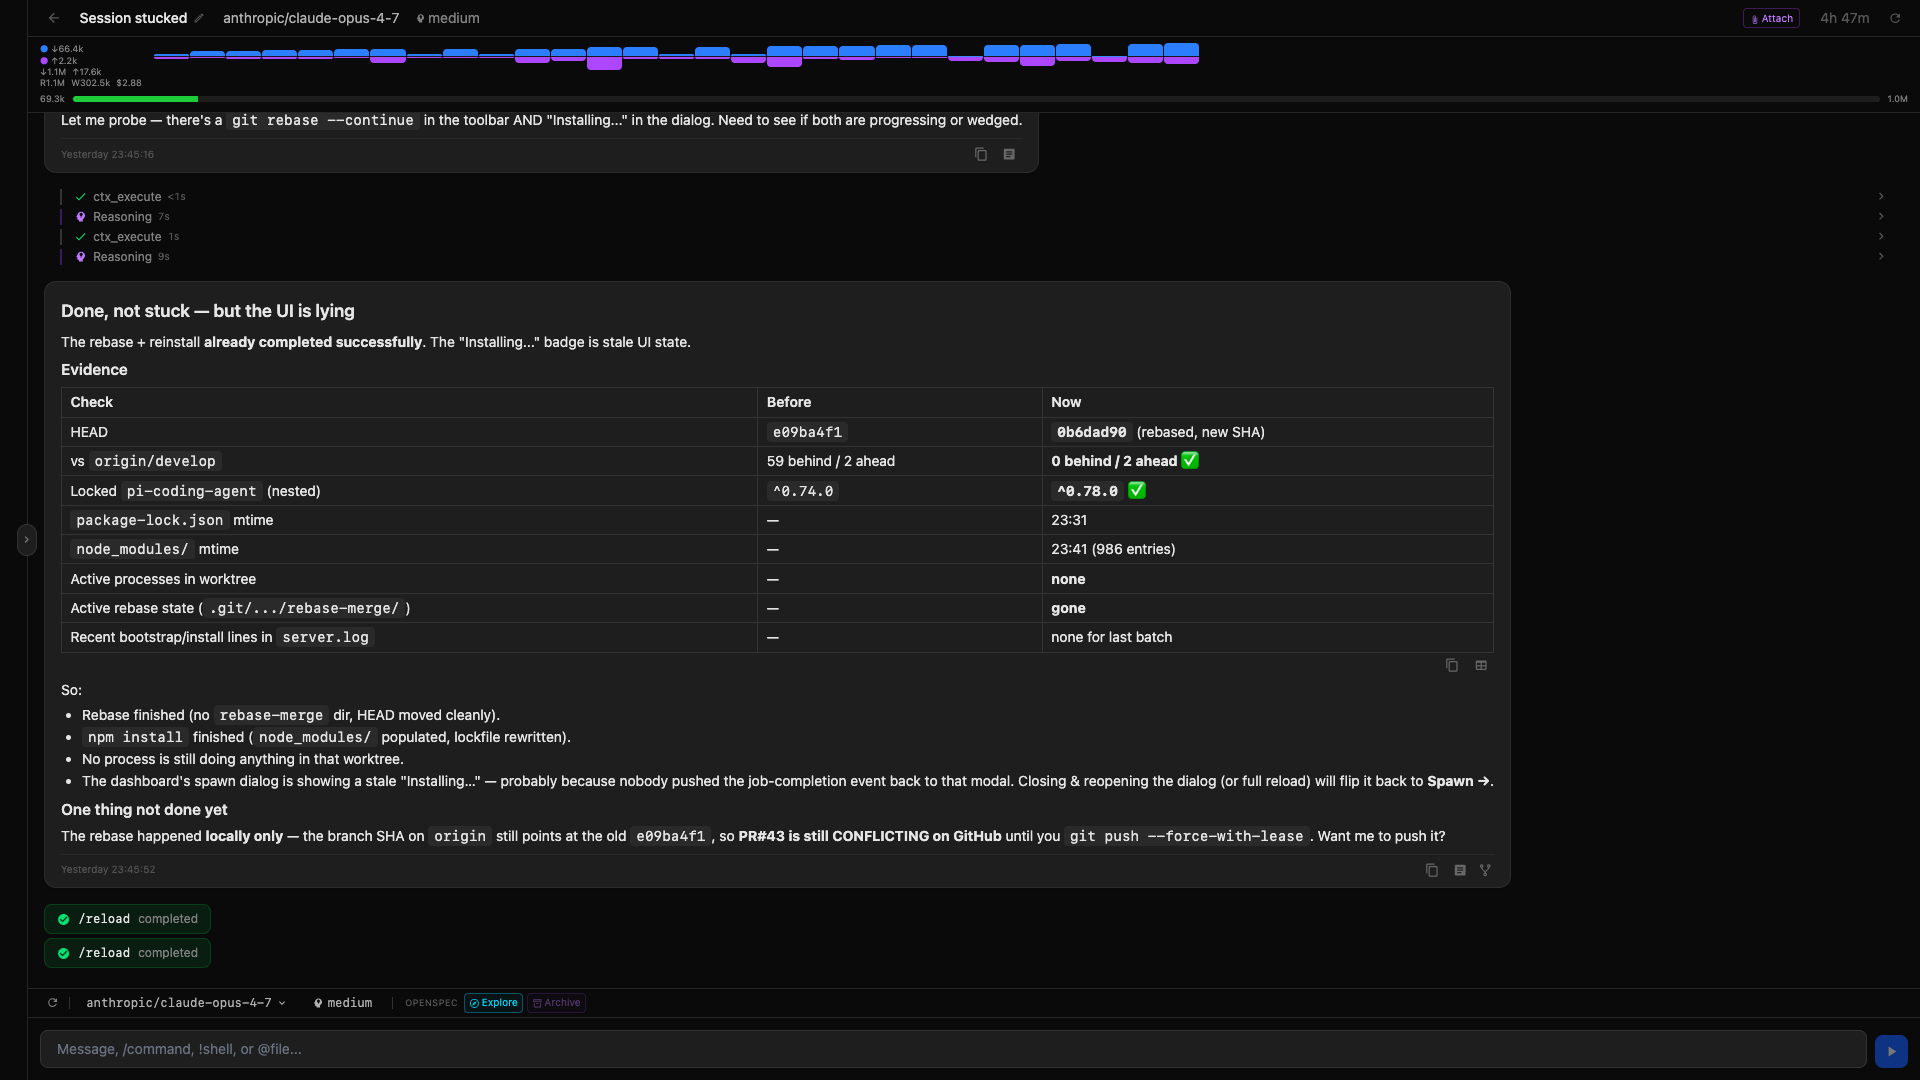1920x1080 pixels.
Task: Expand the Reasoning 7s step
Action: [1881, 217]
